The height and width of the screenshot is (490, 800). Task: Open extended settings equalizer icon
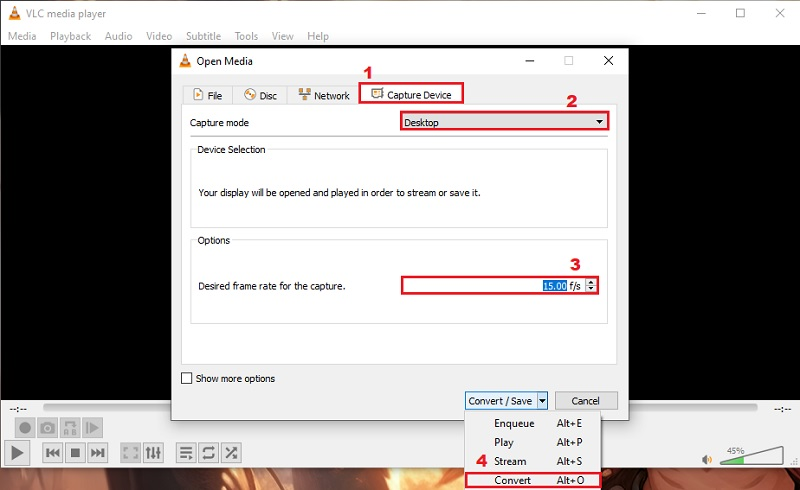point(153,453)
